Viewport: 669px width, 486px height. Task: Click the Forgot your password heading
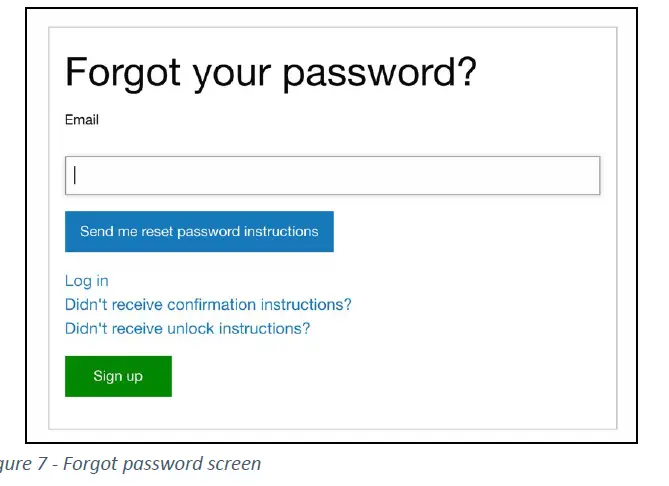tap(270, 73)
